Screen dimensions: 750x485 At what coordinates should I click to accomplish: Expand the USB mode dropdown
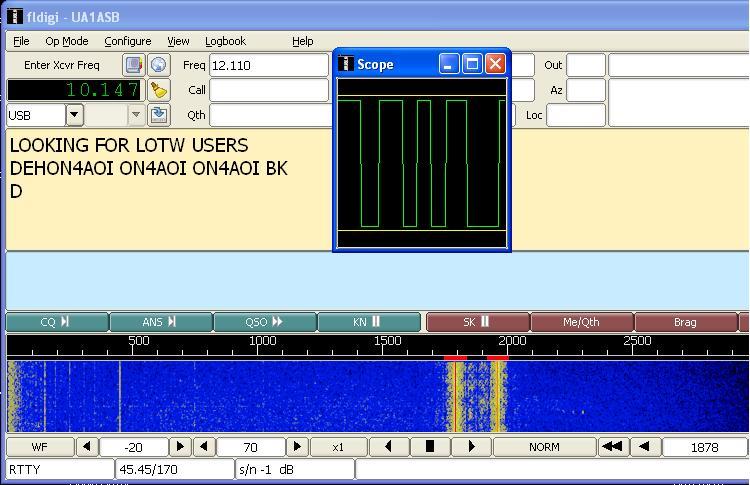point(75,115)
